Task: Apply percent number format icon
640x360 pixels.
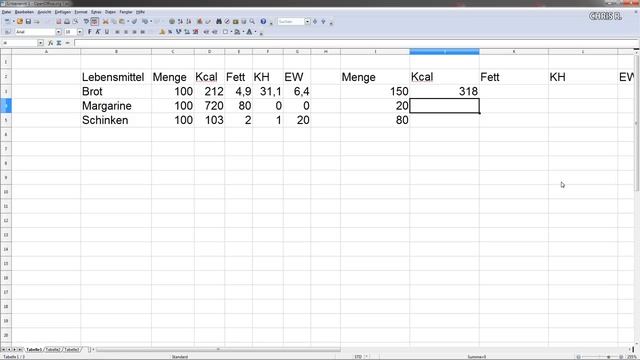Action: 170,32
